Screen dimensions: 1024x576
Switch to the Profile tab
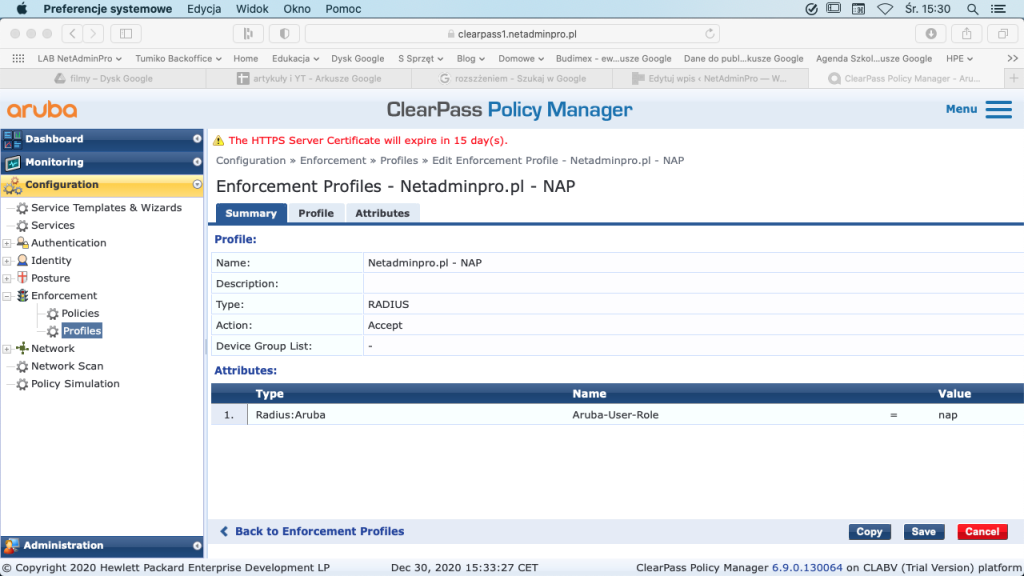tap(316, 213)
